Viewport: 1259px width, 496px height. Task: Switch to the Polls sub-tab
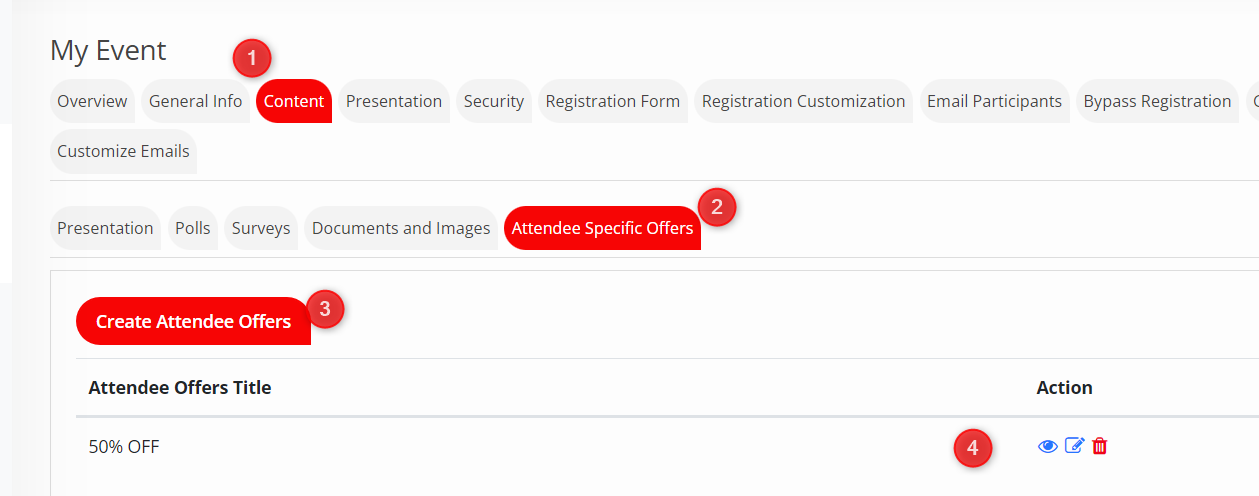(193, 228)
